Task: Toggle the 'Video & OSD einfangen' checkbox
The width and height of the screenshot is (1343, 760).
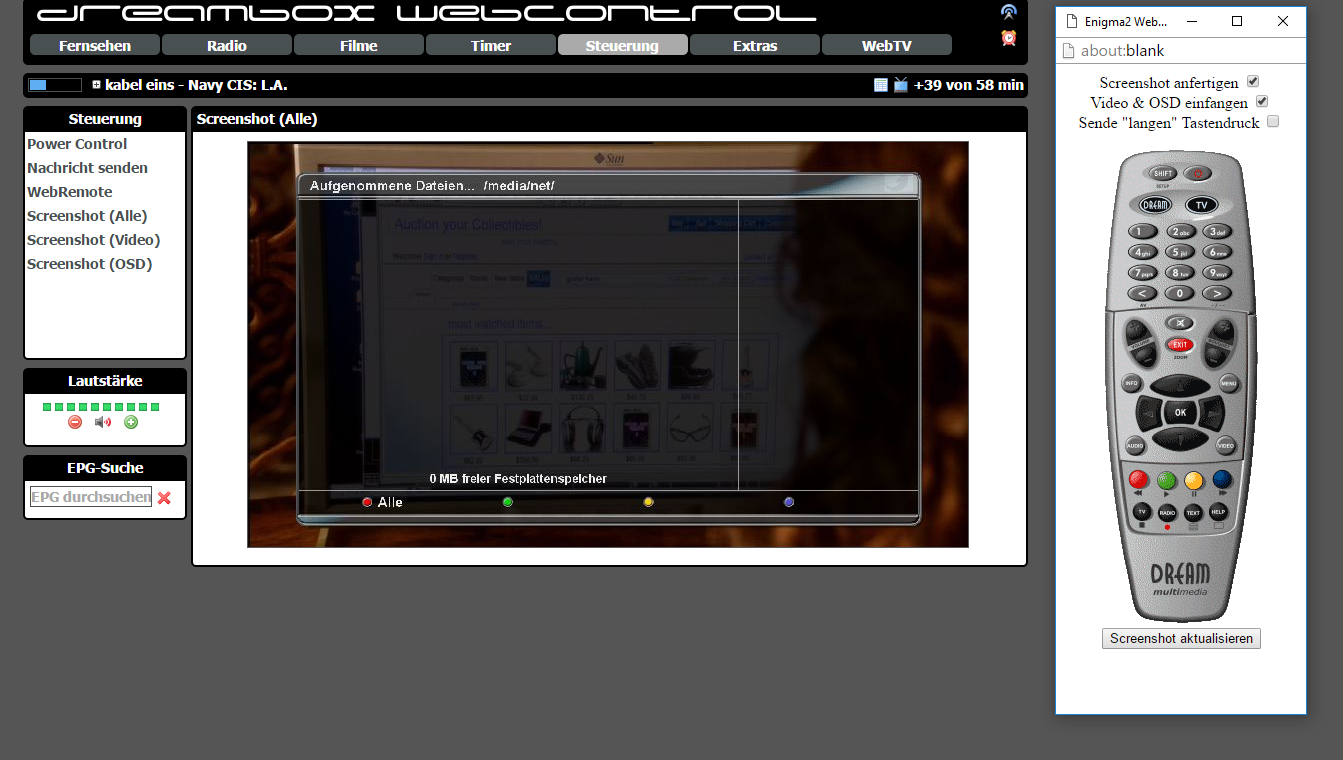Action: point(1262,102)
